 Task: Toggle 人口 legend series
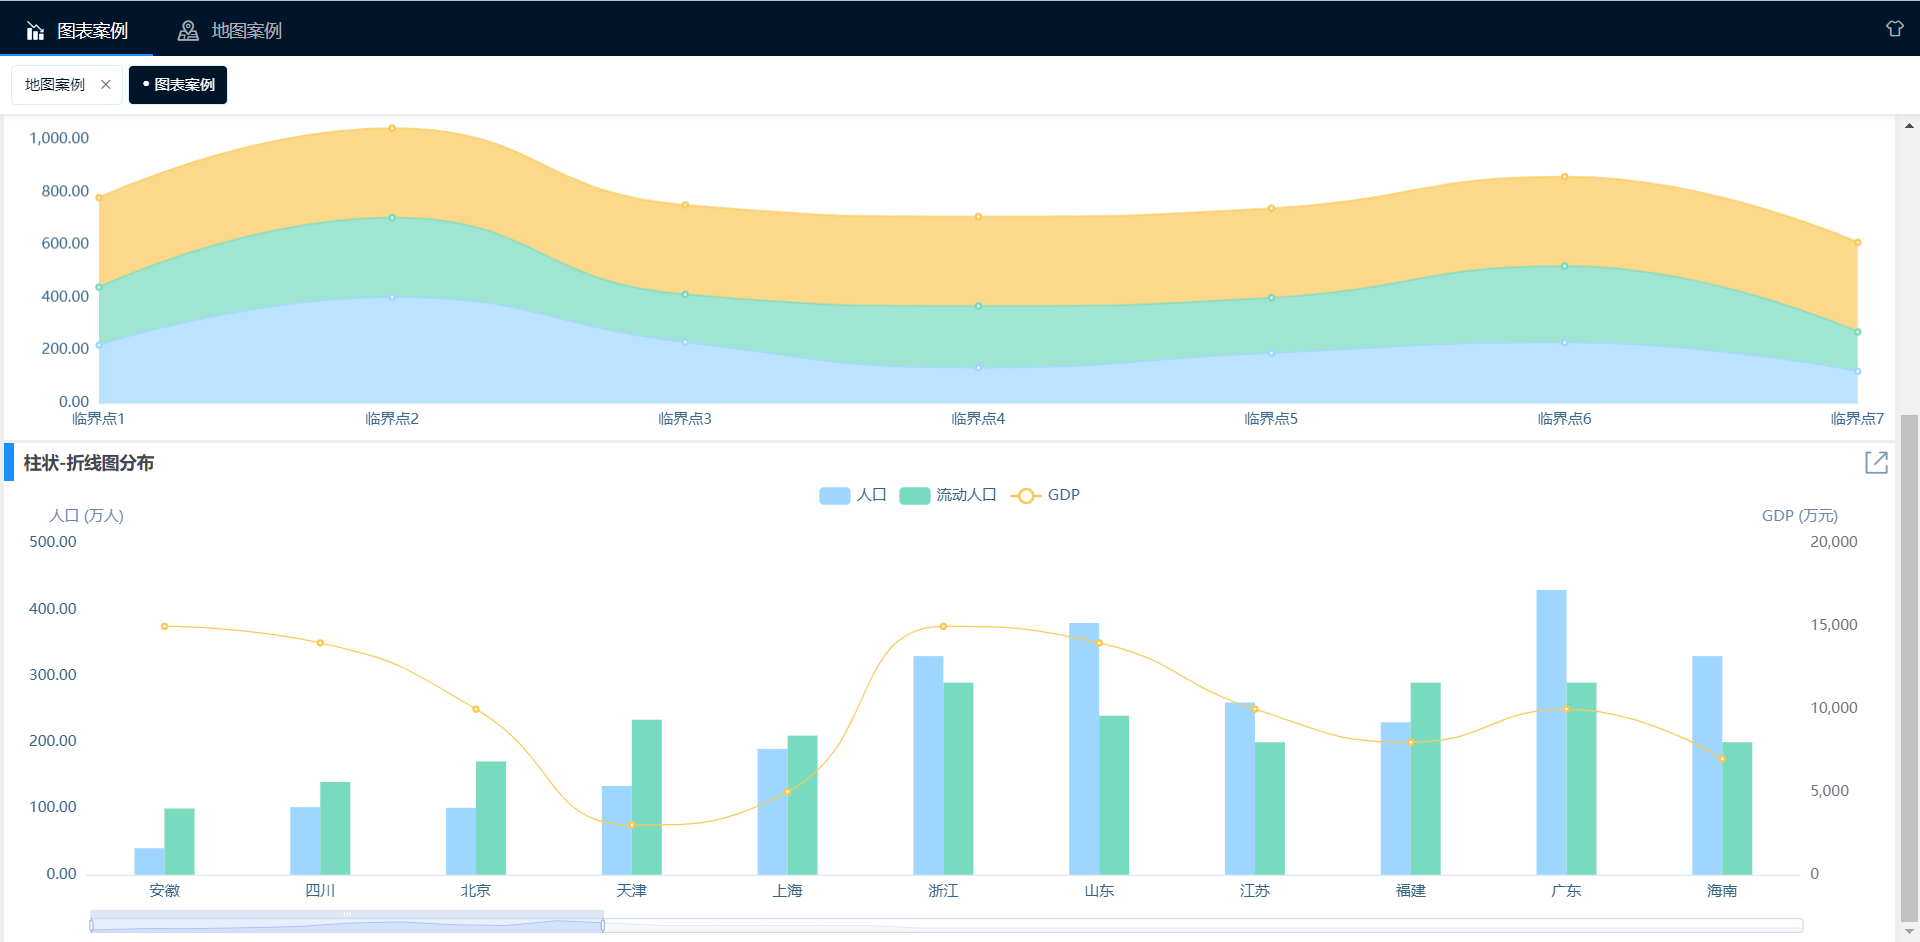[853, 495]
